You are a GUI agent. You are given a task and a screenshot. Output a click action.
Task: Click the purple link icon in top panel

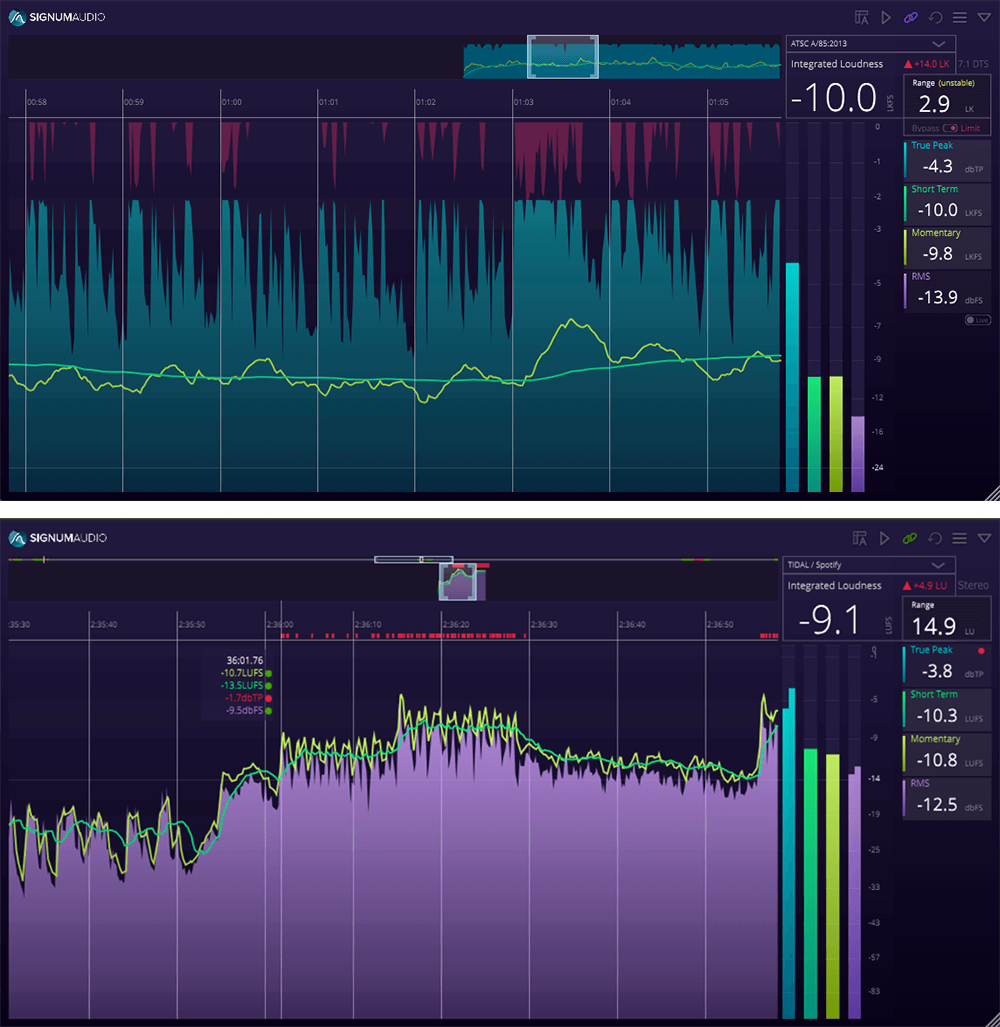click(910, 17)
